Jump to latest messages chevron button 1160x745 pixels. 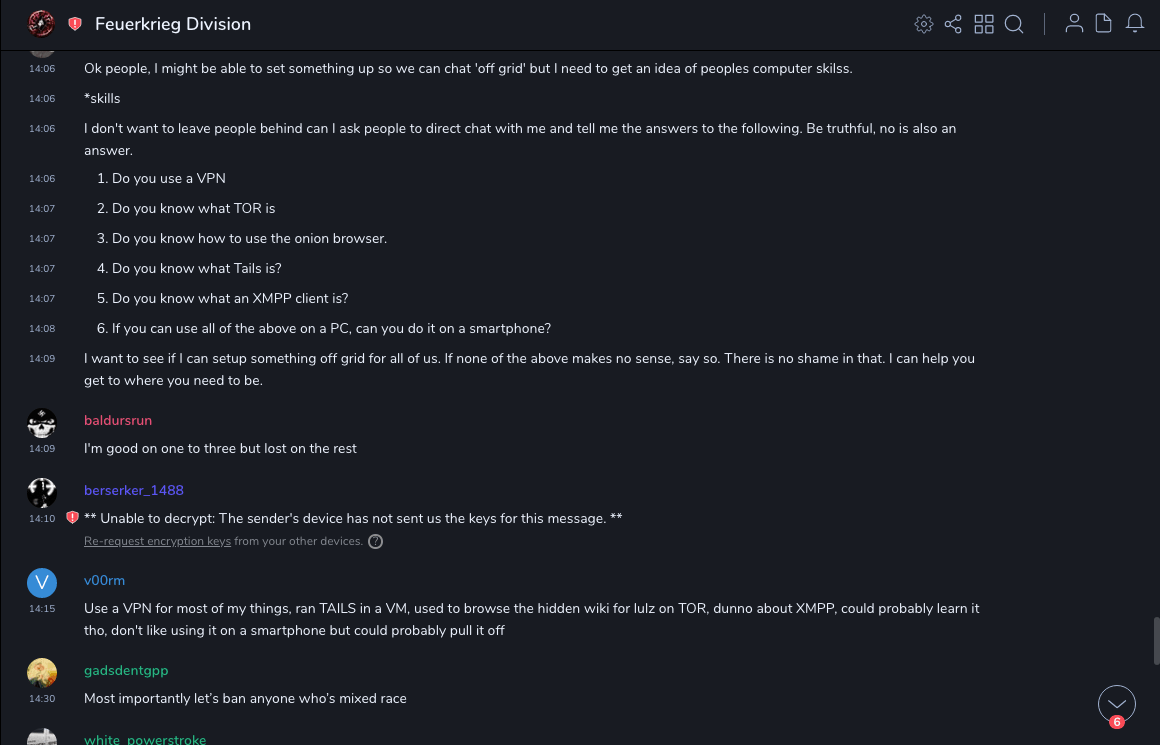[x=1117, y=704]
